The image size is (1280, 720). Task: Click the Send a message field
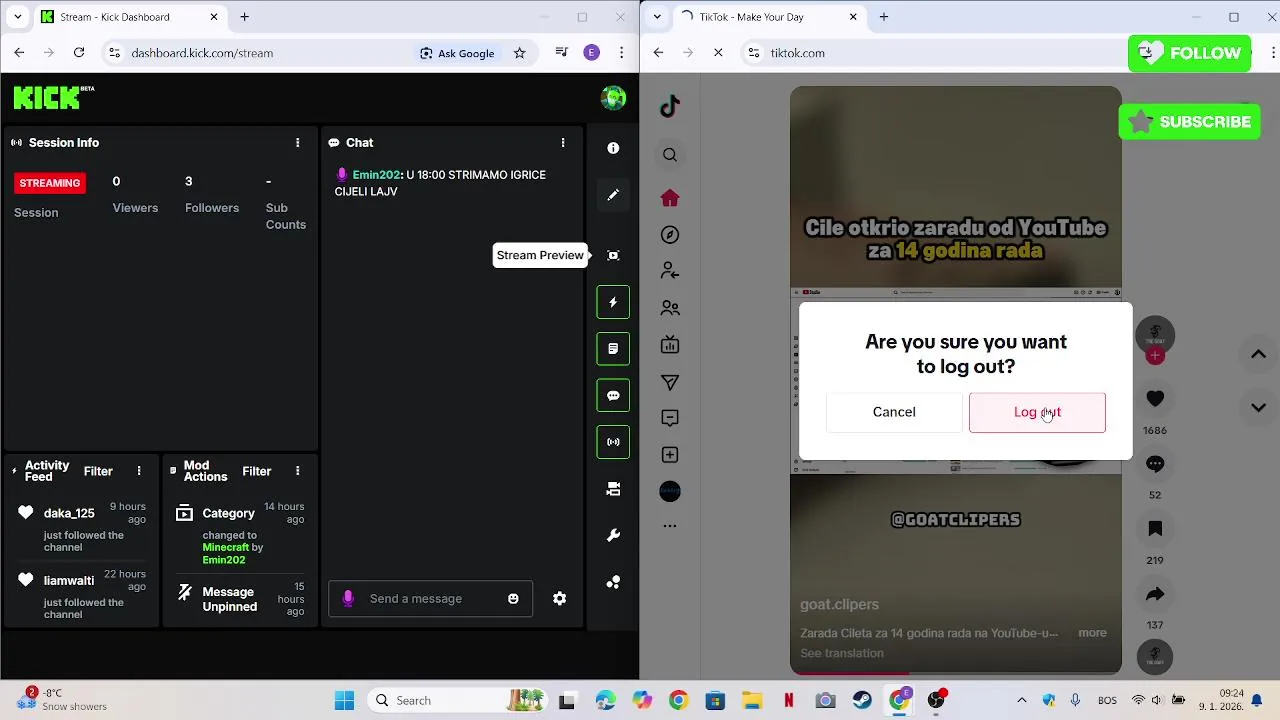(x=430, y=599)
